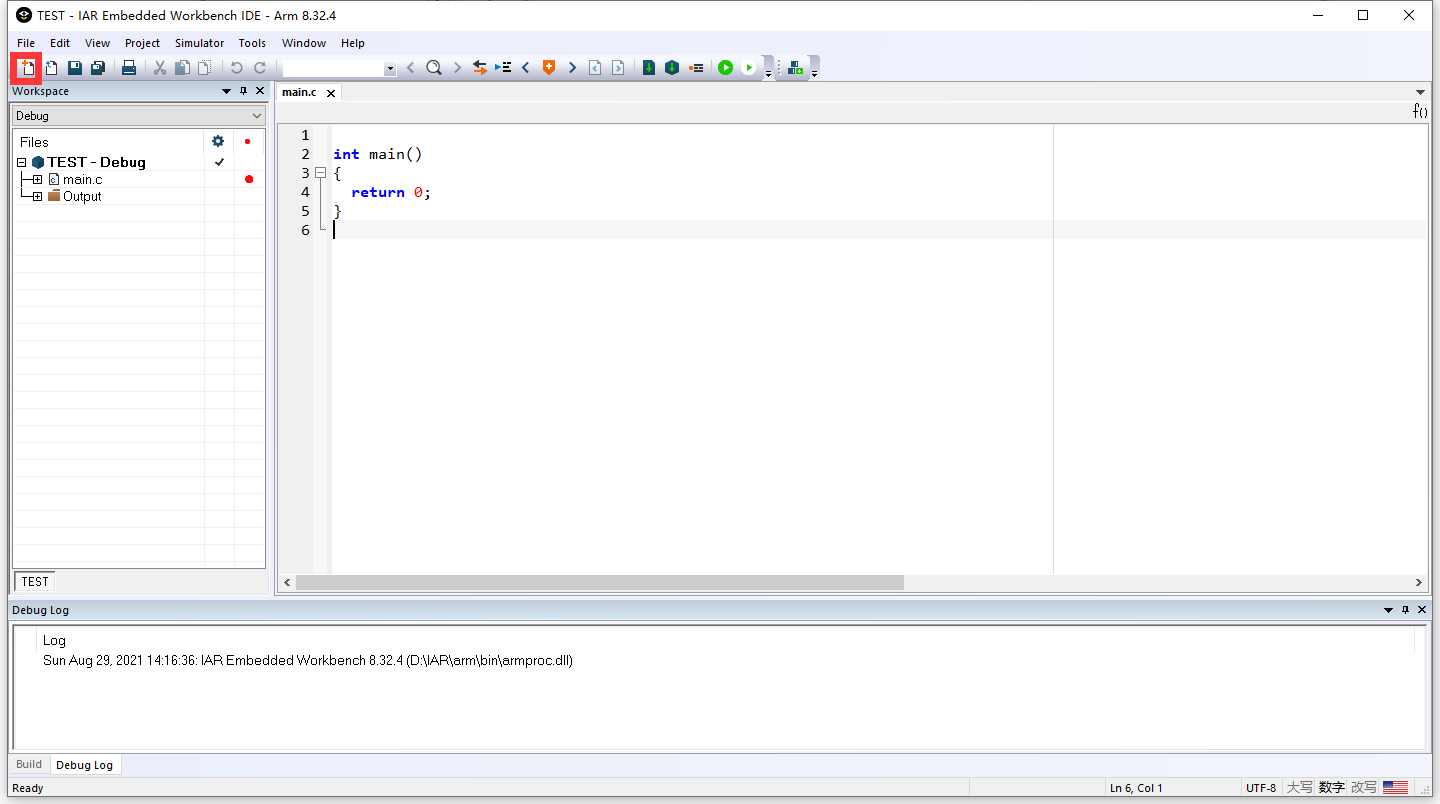Click the Redo arrow icon
This screenshot has height=804, width=1440.
coord(260,68)
